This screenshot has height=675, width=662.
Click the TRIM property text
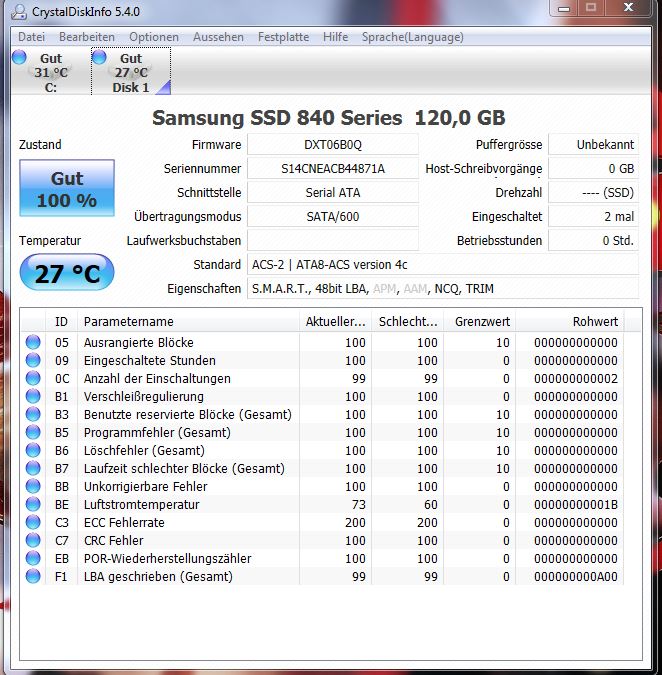click(479, 289)
